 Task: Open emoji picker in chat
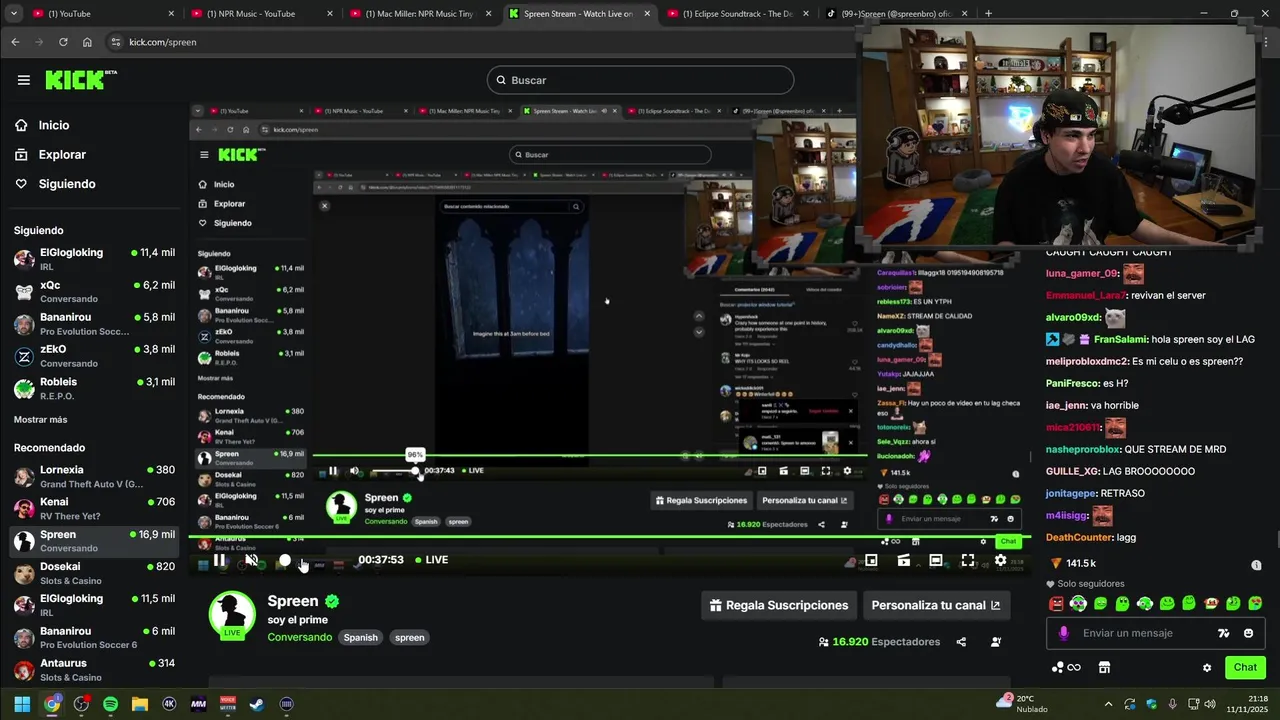pos(1248,633)
